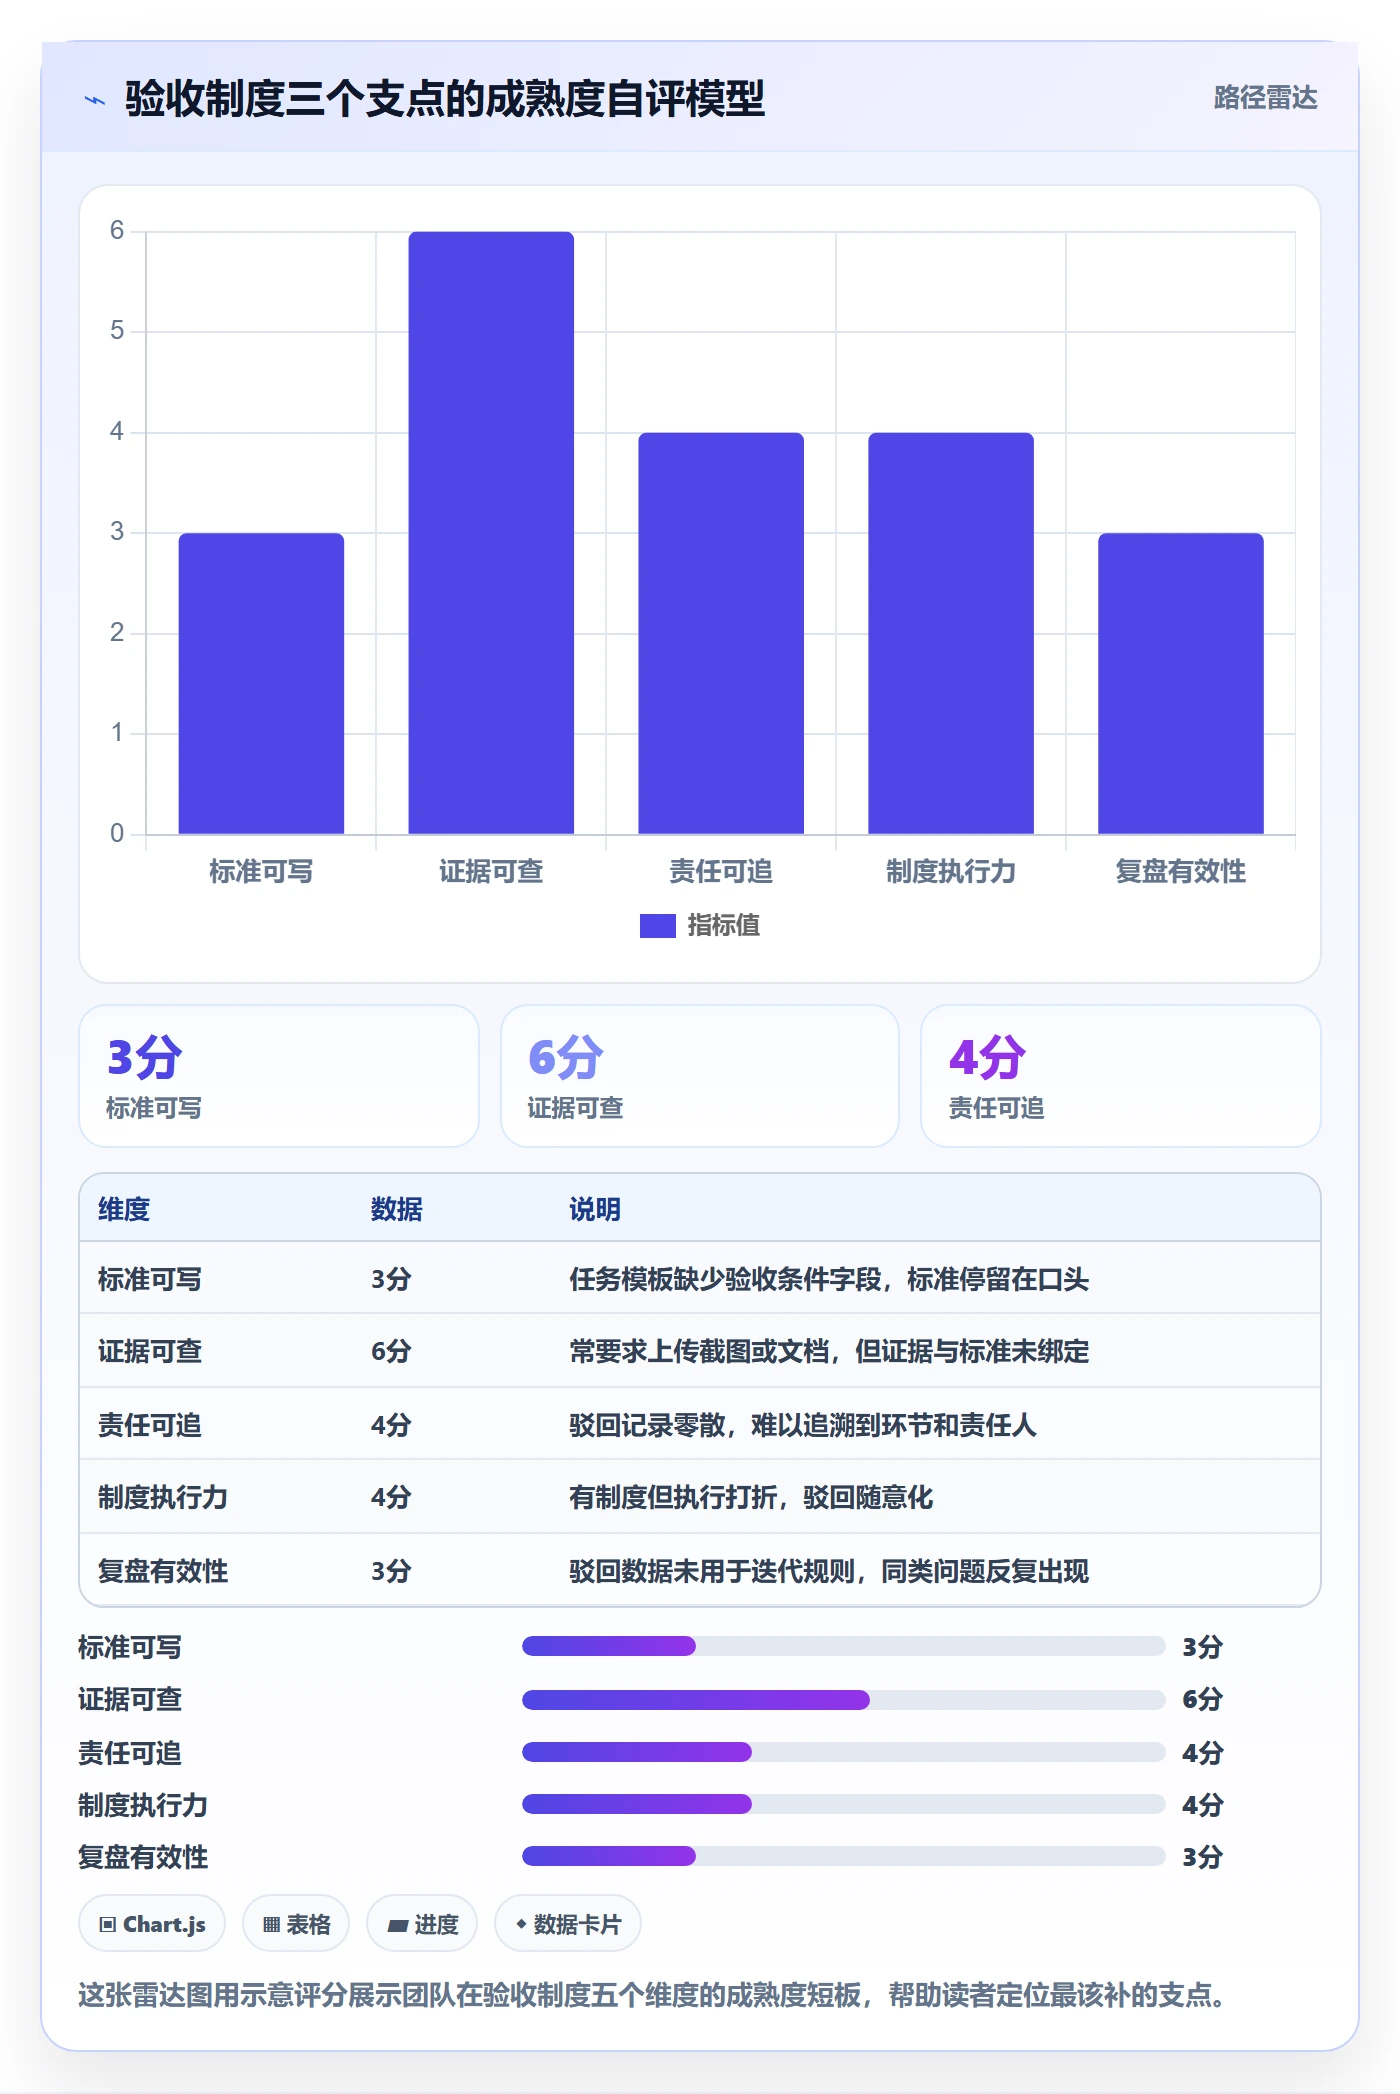
Task: Toggle the 指标值 legend color swatch
Action: point(657,926)
